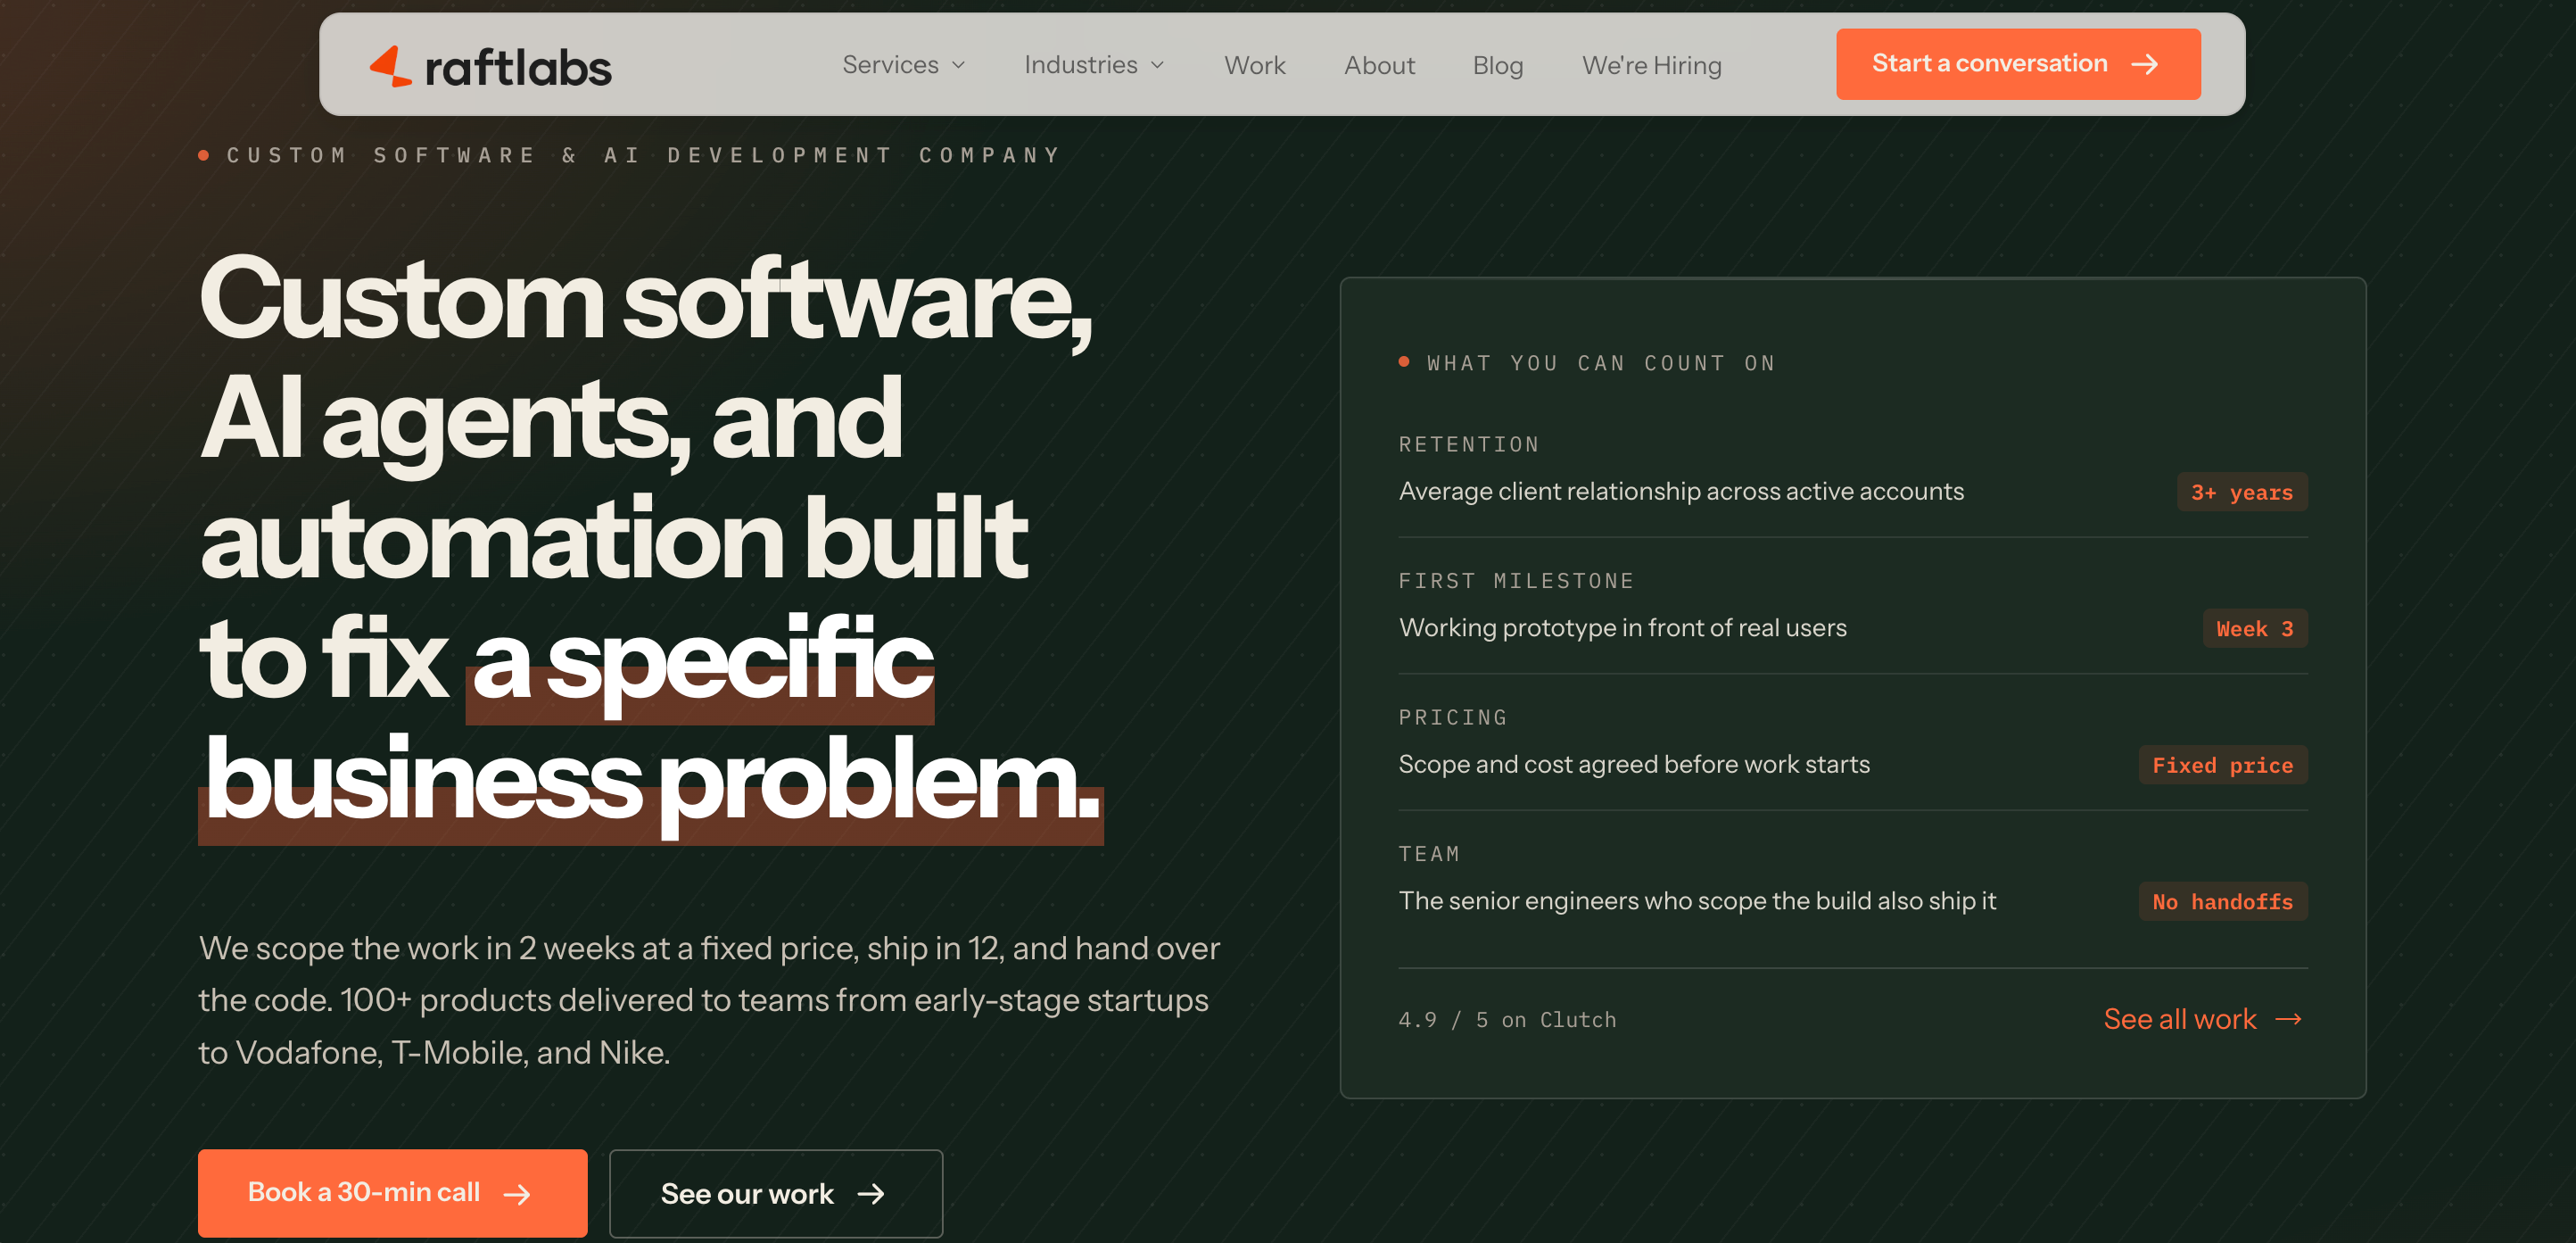Click the FIRST MILESTONE label
Image resolution: width=2576 pixels, height=1243 pixels.
click(x=1516, y=581)
